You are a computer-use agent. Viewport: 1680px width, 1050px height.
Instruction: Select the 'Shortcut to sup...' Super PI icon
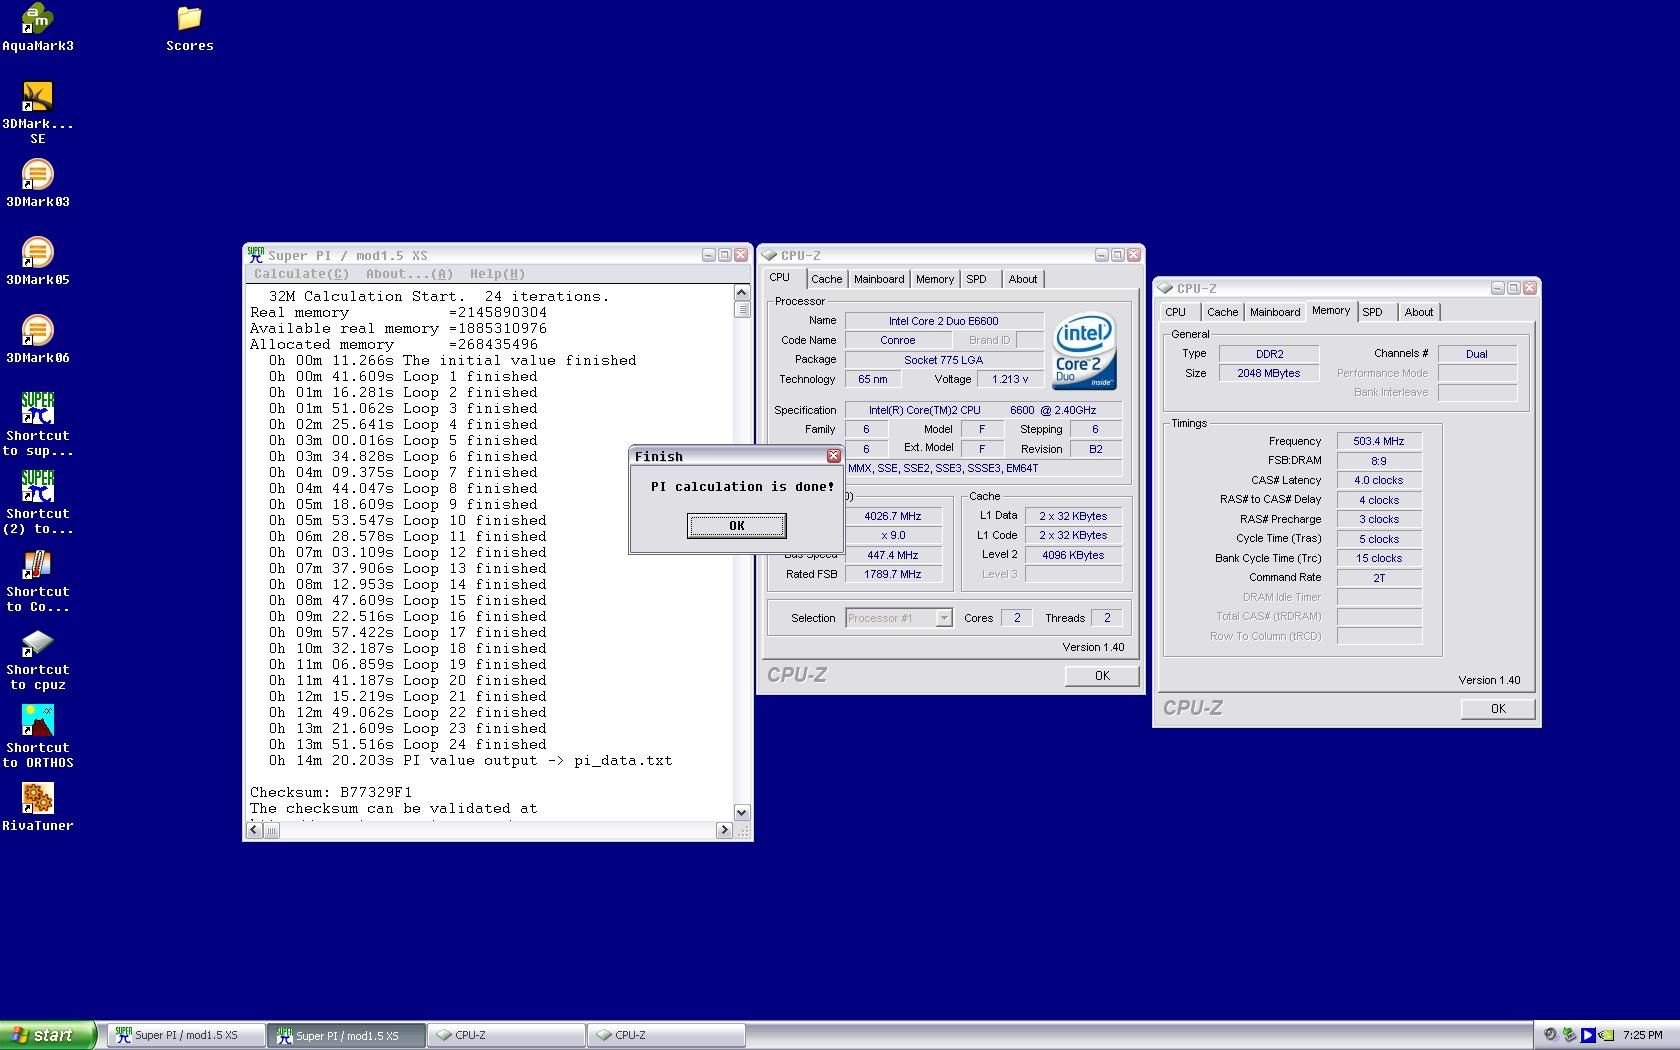coord(37,424)
